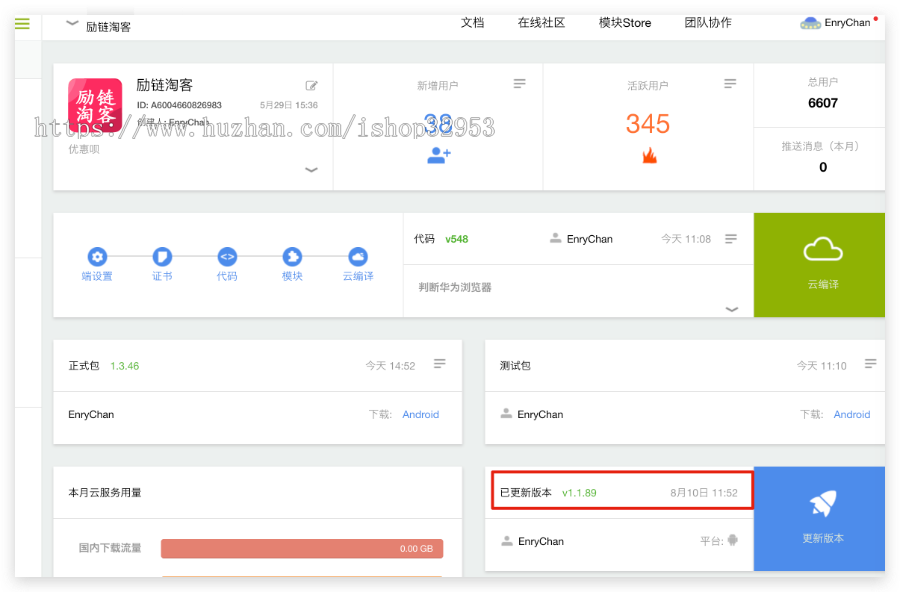
Task: Download Android link for 测试包
Action: tap(851, 414)
